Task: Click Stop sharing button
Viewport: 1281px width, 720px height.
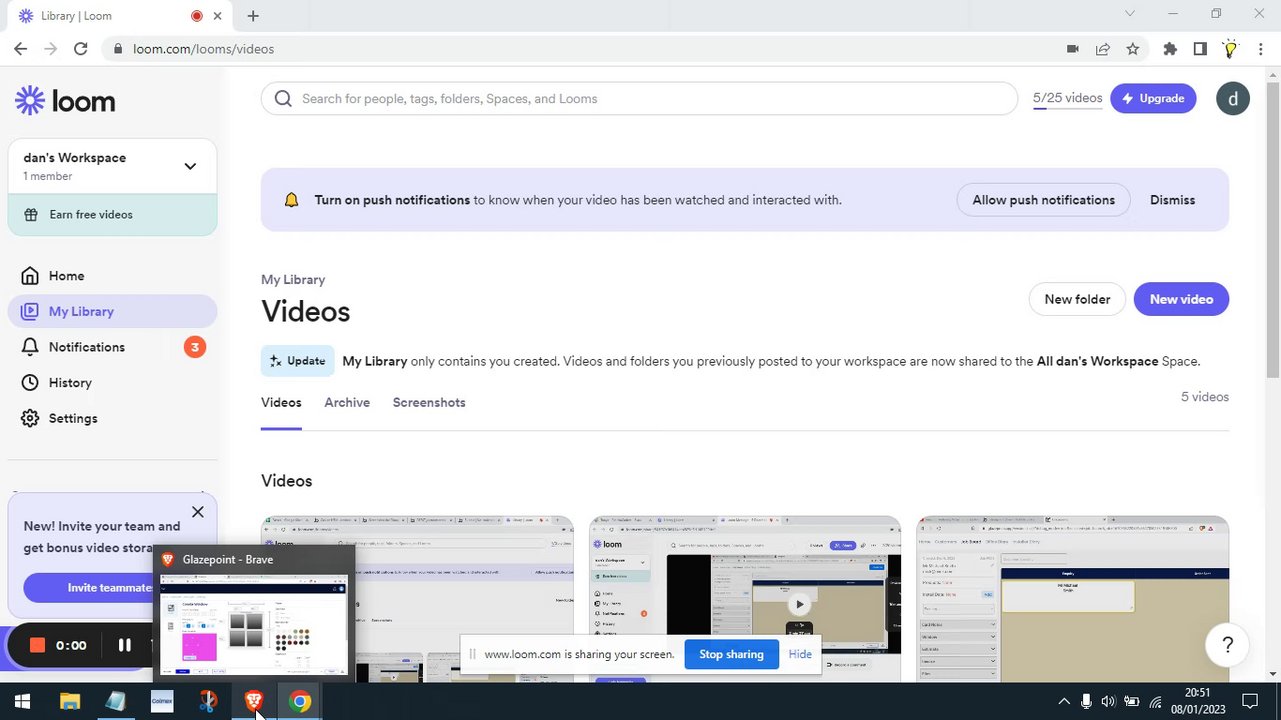Action: tap(731, 654)
